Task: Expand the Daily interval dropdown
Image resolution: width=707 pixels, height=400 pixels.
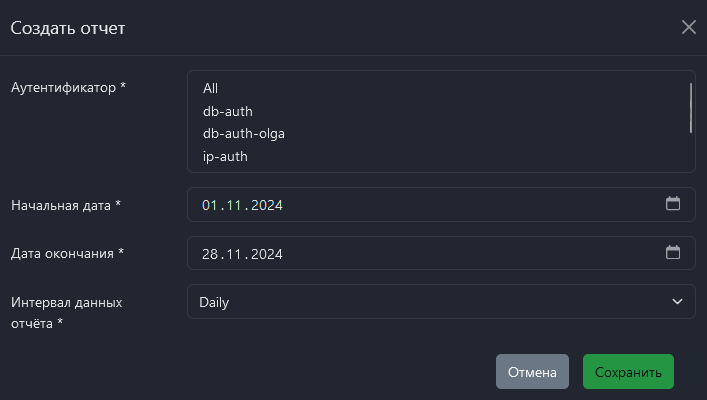Action: point(441,301)
